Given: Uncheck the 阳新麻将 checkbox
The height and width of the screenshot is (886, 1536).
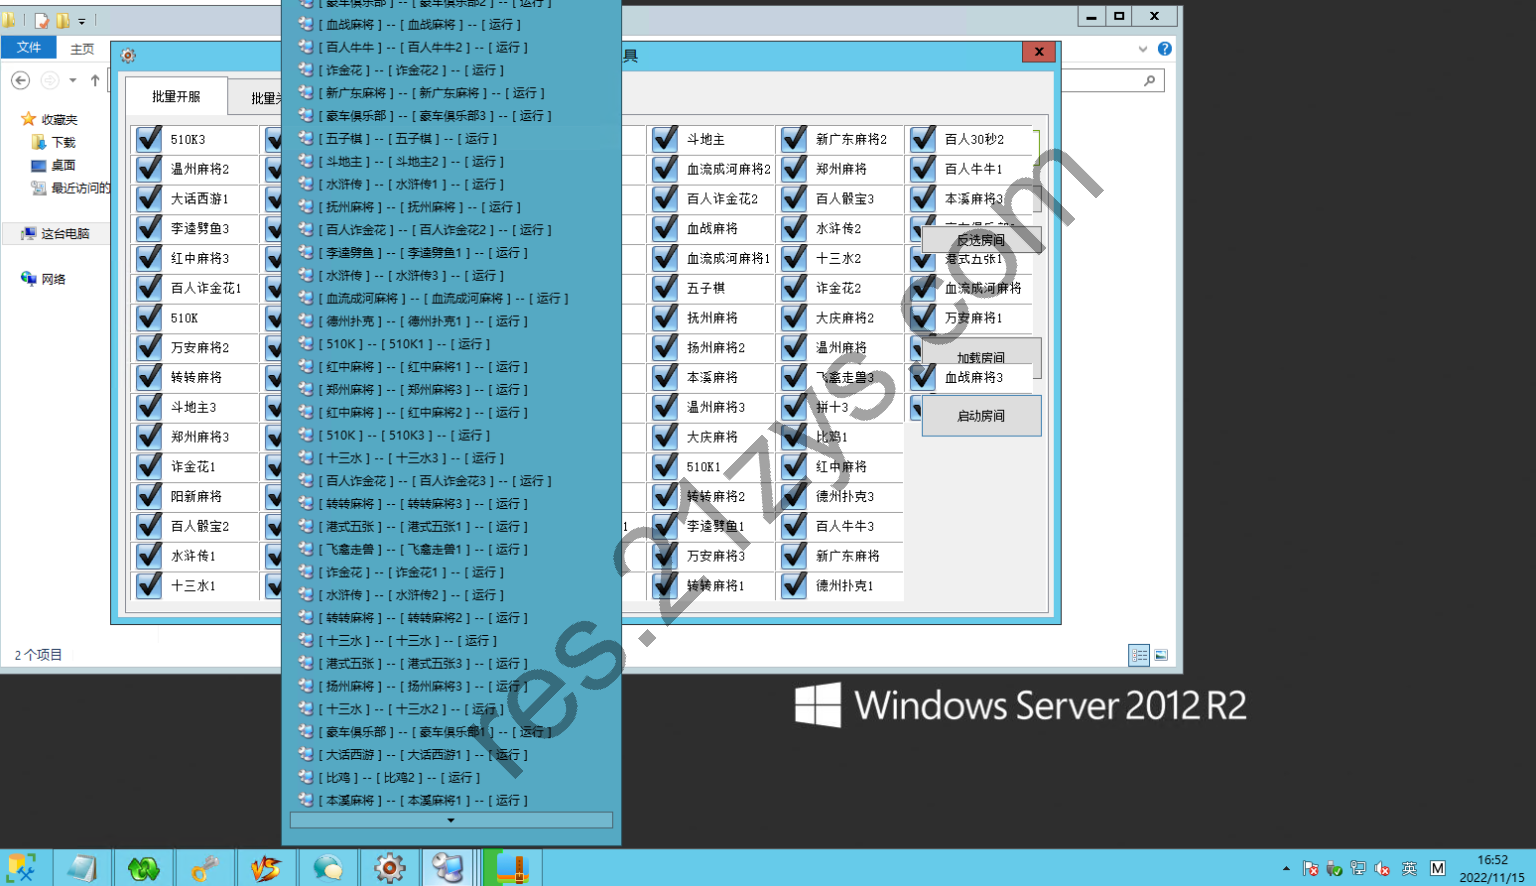Looking at the screenshot, I should pyautogui.click(x=149, y=496).
